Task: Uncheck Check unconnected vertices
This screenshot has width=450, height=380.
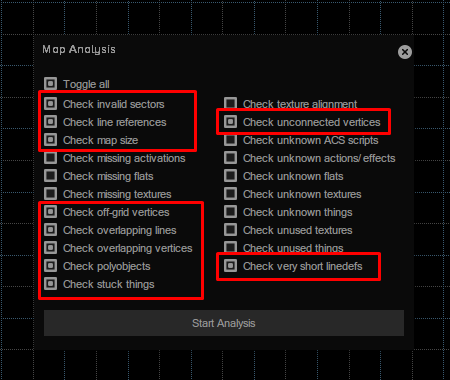Action: (230, 122)
